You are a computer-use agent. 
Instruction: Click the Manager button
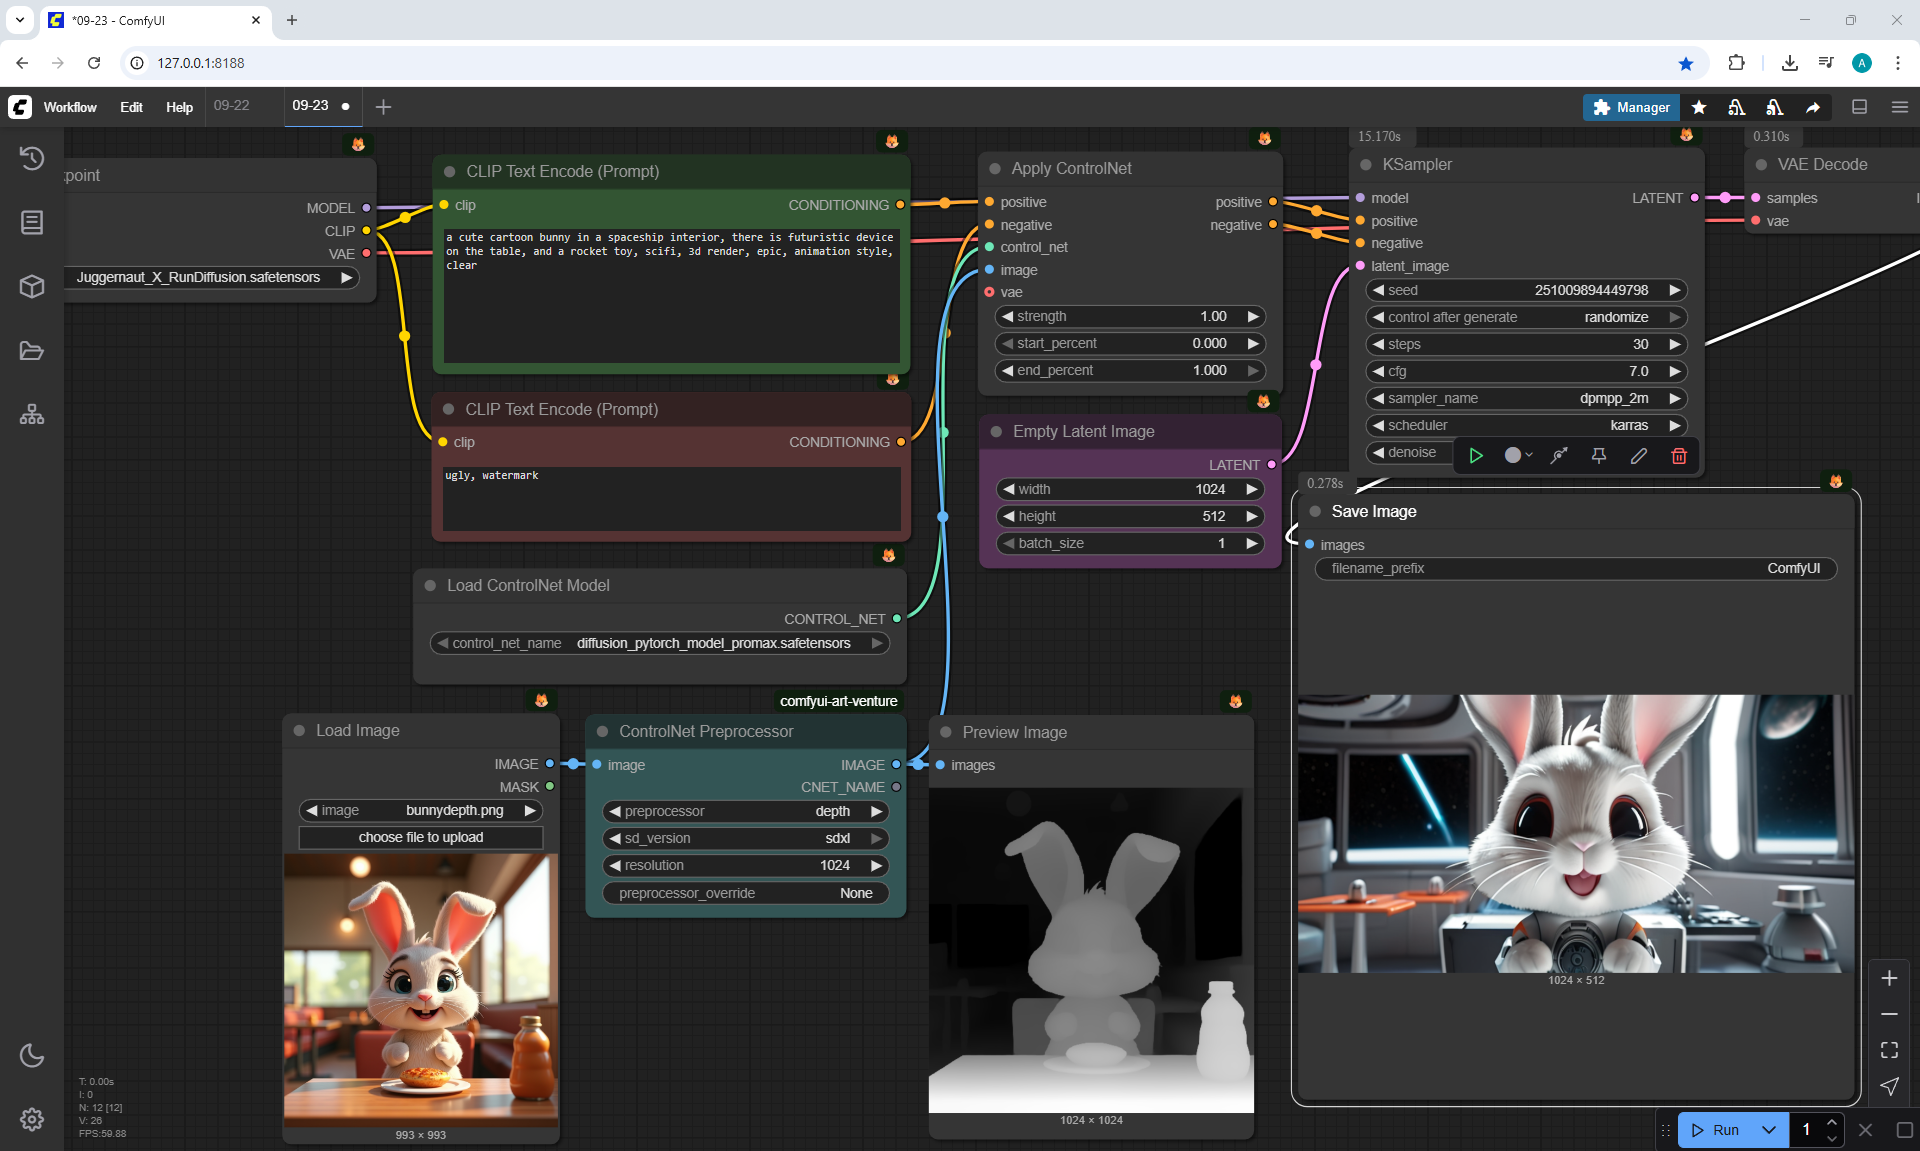pyautogui.click(x=1631, y=107)
